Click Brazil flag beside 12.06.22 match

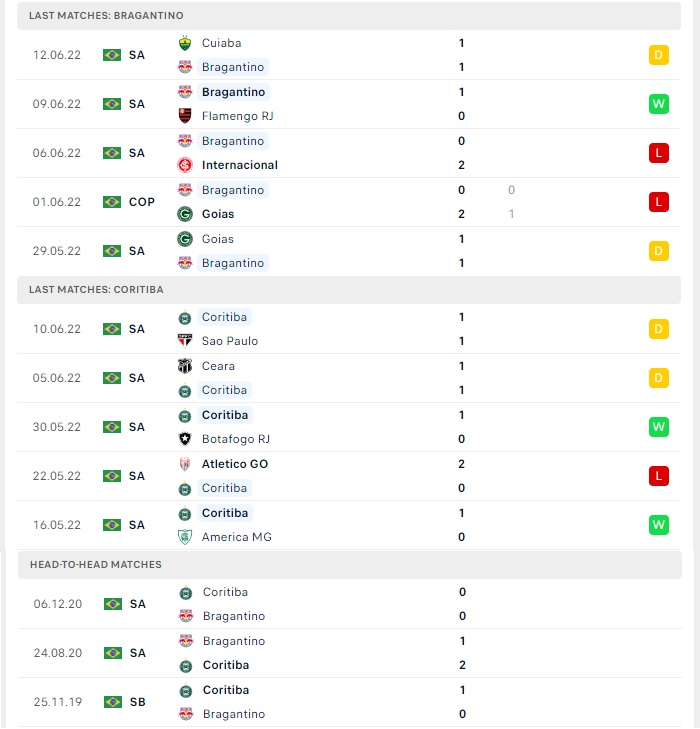tap(112, 55)
